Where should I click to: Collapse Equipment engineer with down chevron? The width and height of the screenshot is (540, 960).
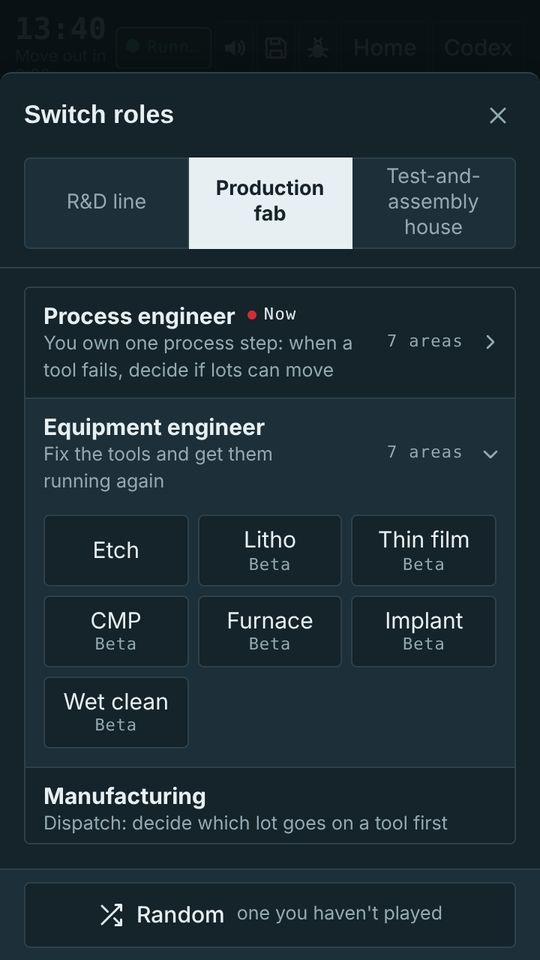coord(490,454)
